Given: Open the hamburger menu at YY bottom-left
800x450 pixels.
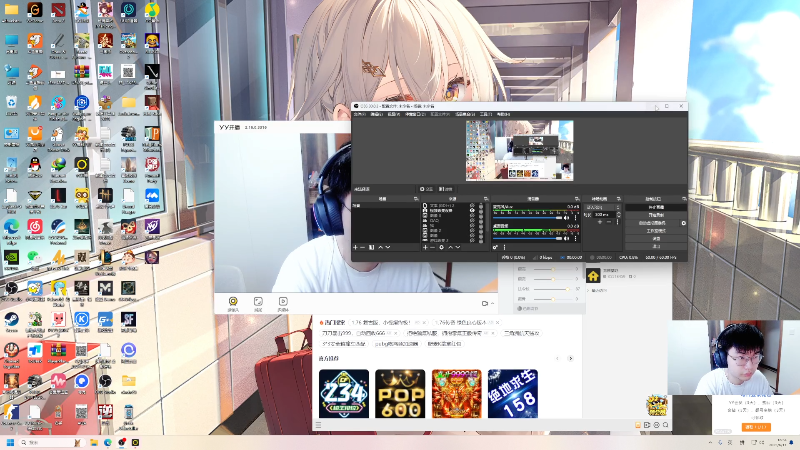Looking at the screenshot, I should (318, 424).
